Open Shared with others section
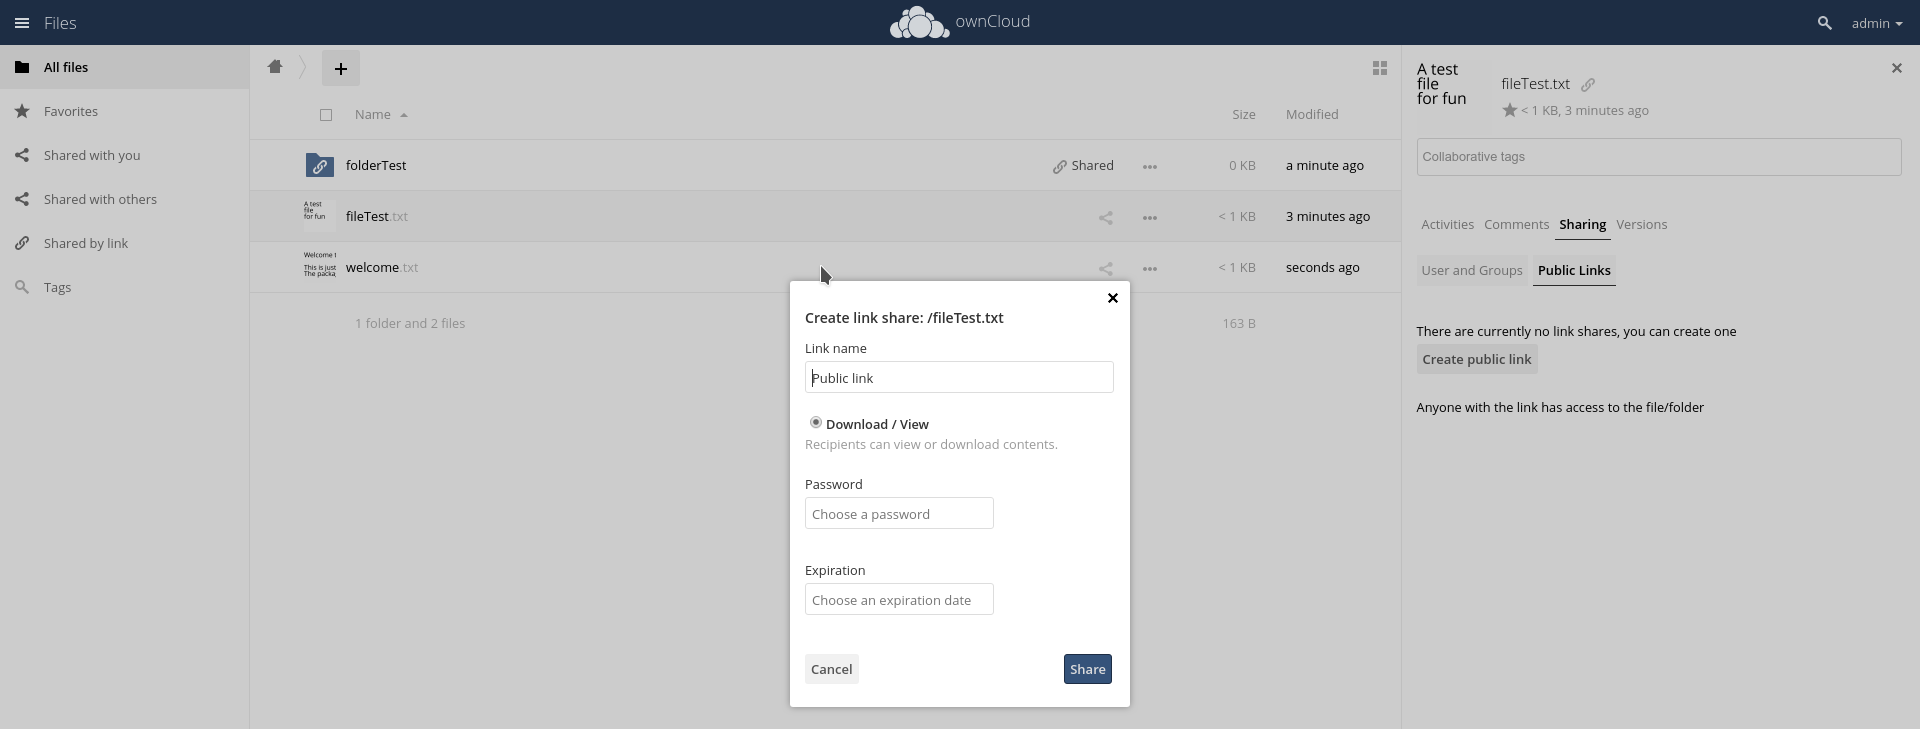This screenshot has height=729, width=1920. coord(124,199)
